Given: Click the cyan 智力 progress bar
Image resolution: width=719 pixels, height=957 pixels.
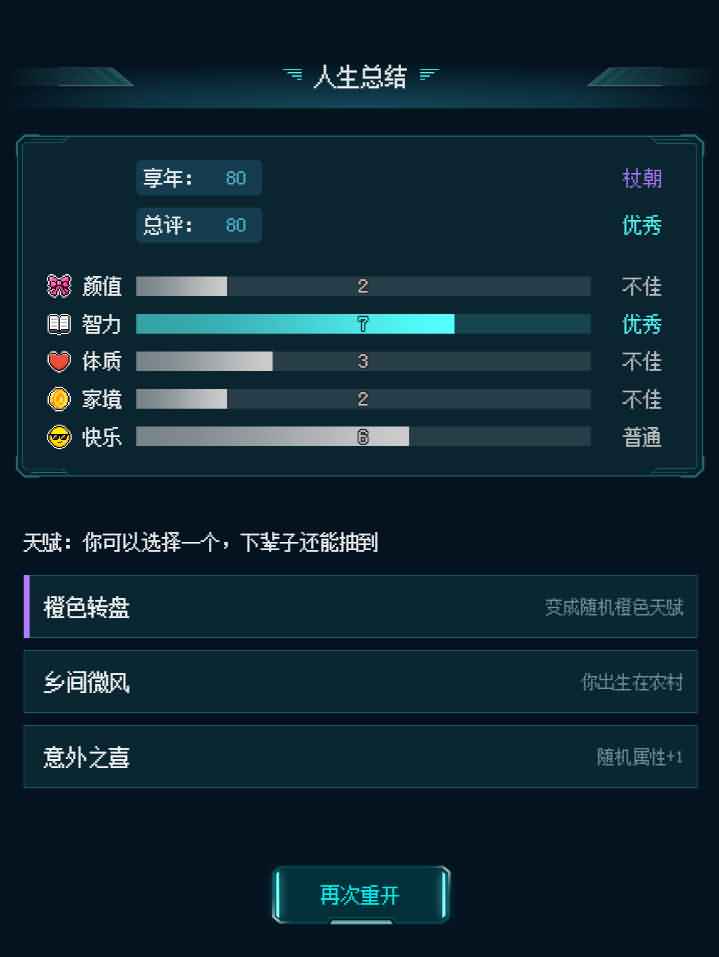Looking at the screenshot, I should click(363, 324).
